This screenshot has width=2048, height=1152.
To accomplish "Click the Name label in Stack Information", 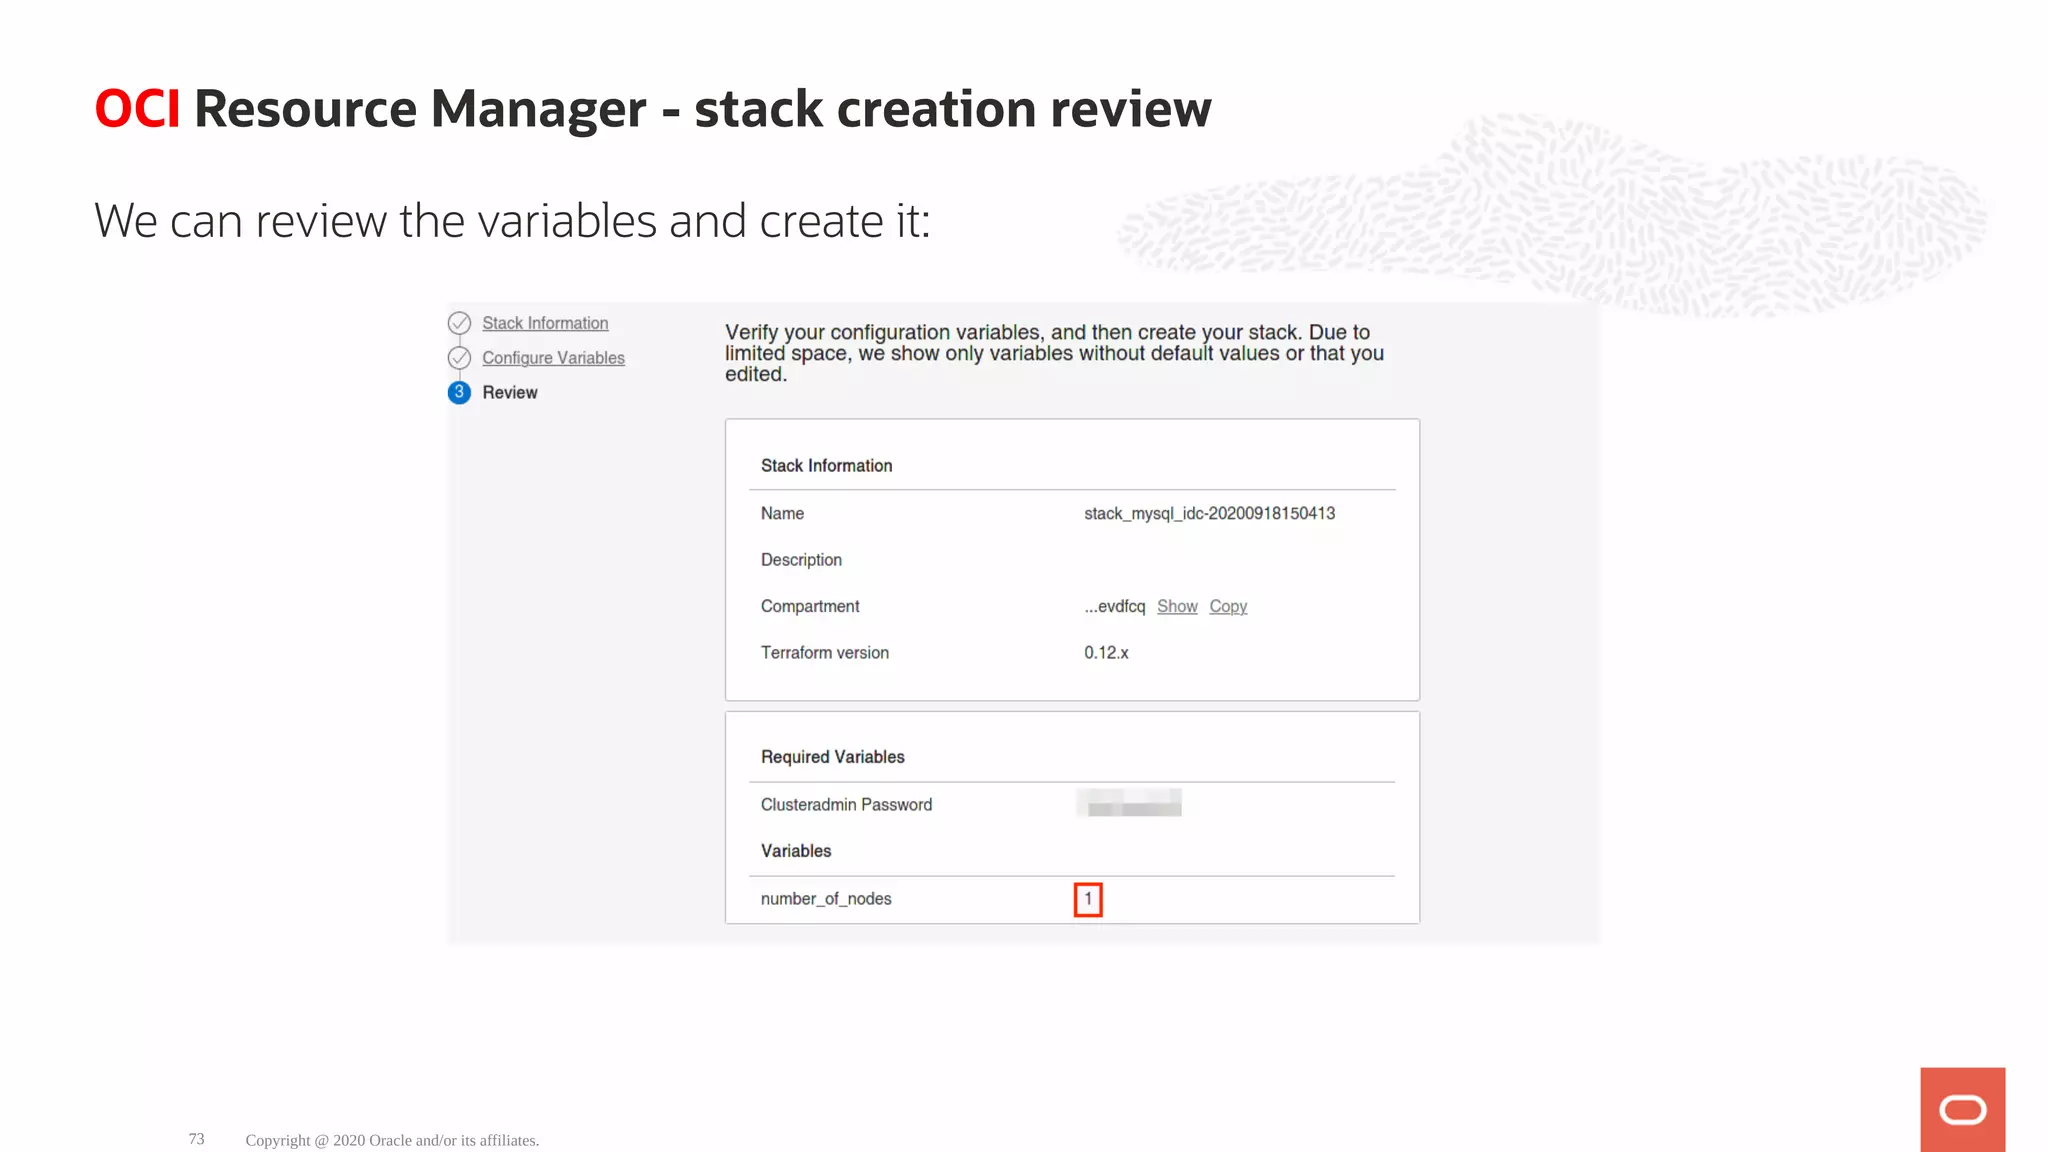I will 782,513.
